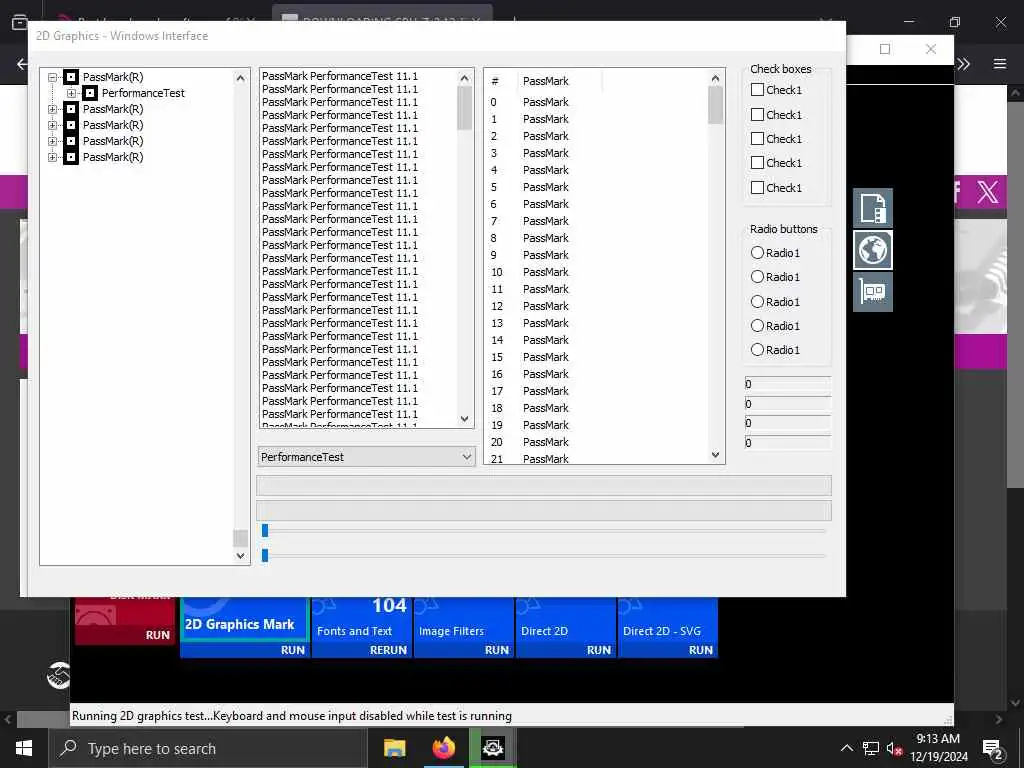Click the browser tab overview icon at top-left
1024x768 pixels.
coord(20,22)
